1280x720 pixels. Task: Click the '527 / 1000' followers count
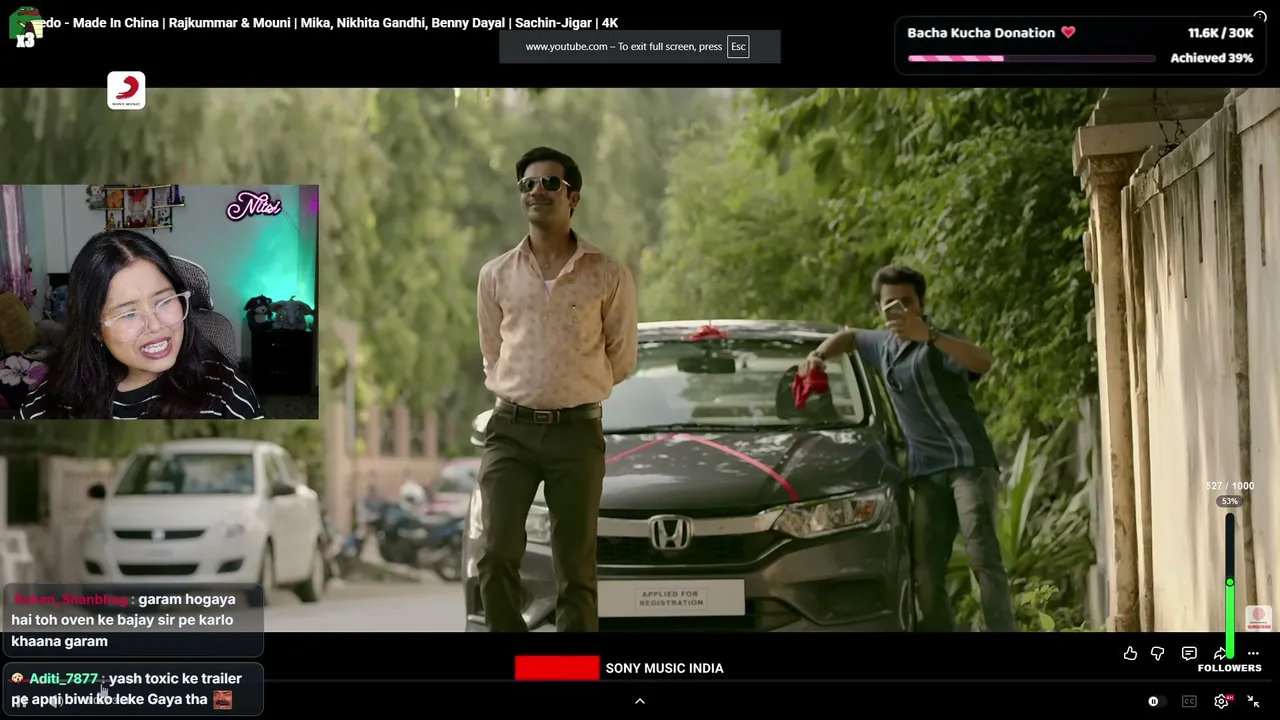1229,486
